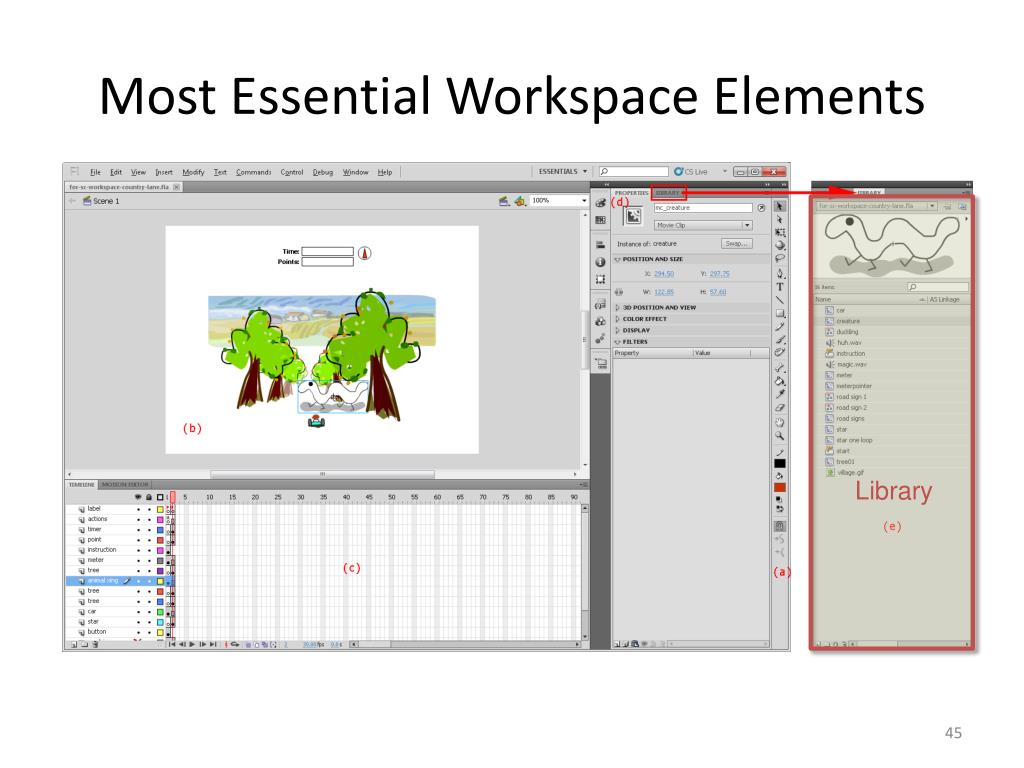Viewport: 1024px width, 768px height.
Task: Select the Bone tool
Action: [780, 368]
